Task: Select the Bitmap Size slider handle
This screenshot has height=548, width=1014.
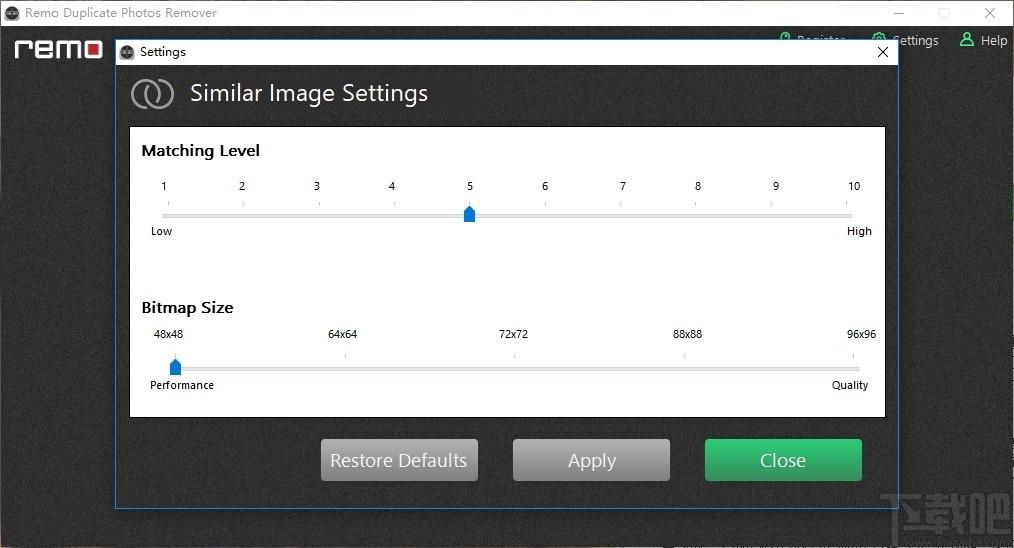Action: pyautogui.click(x=175, y=367)
